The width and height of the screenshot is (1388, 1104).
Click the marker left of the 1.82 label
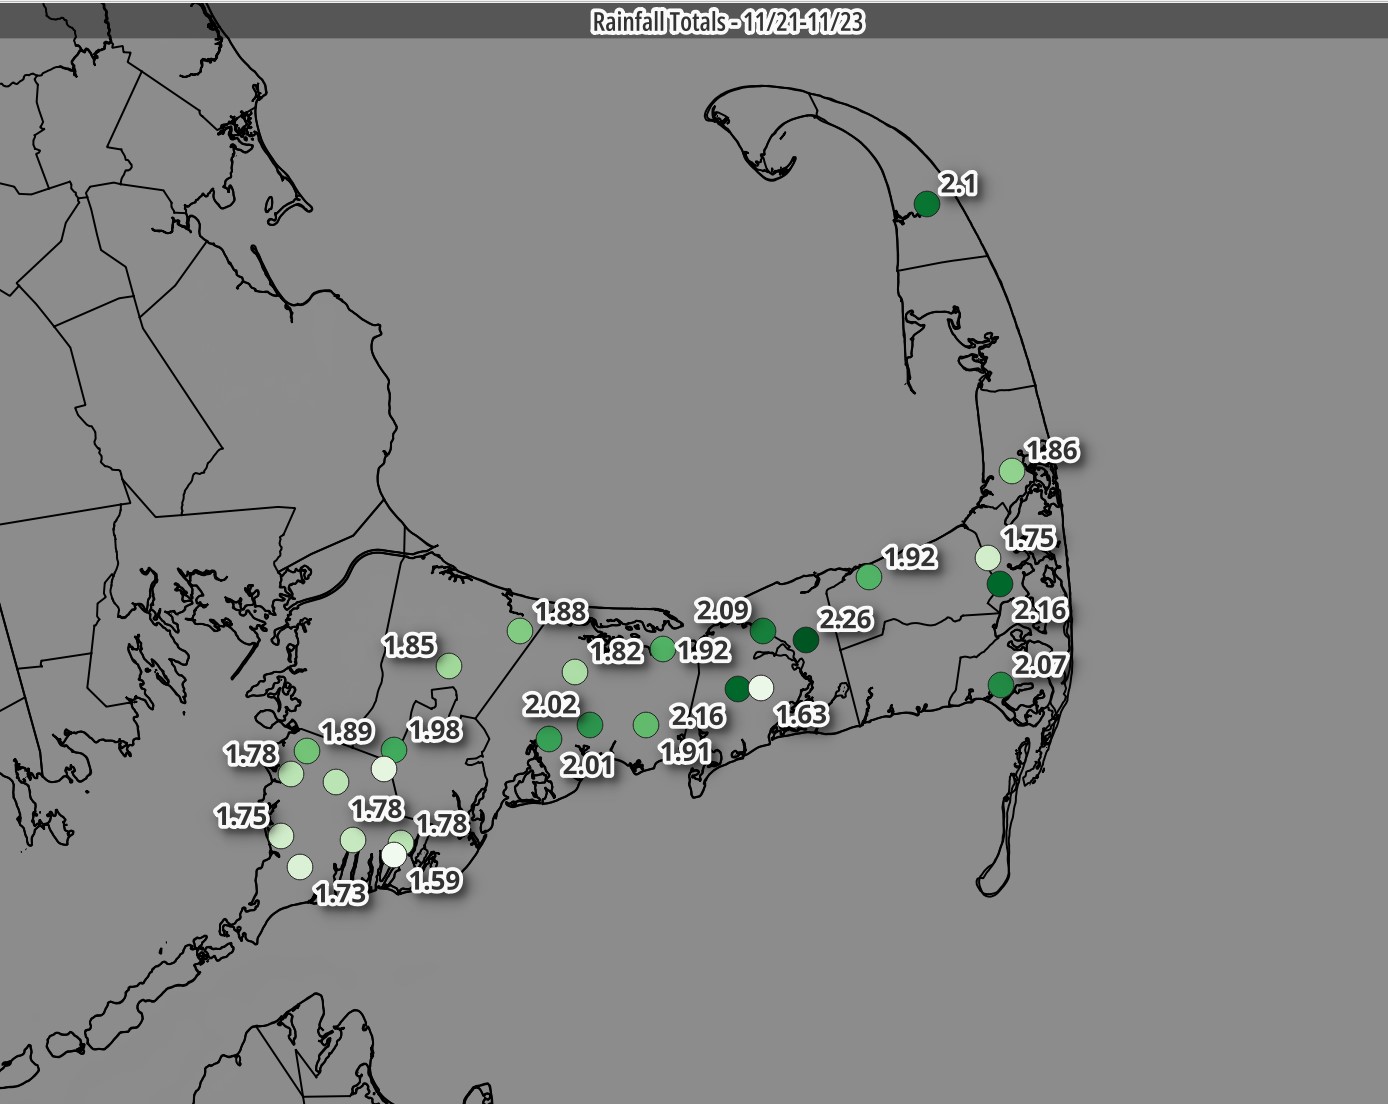tap(575, 671)
